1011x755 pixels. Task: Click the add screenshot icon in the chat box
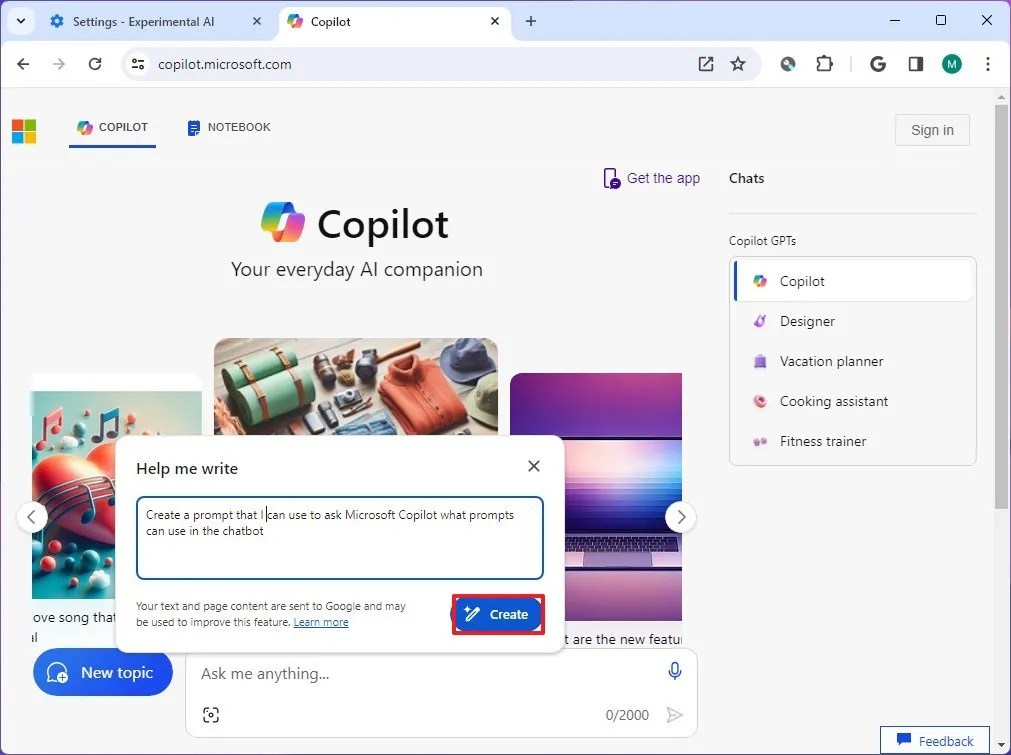tap(210, 715)
